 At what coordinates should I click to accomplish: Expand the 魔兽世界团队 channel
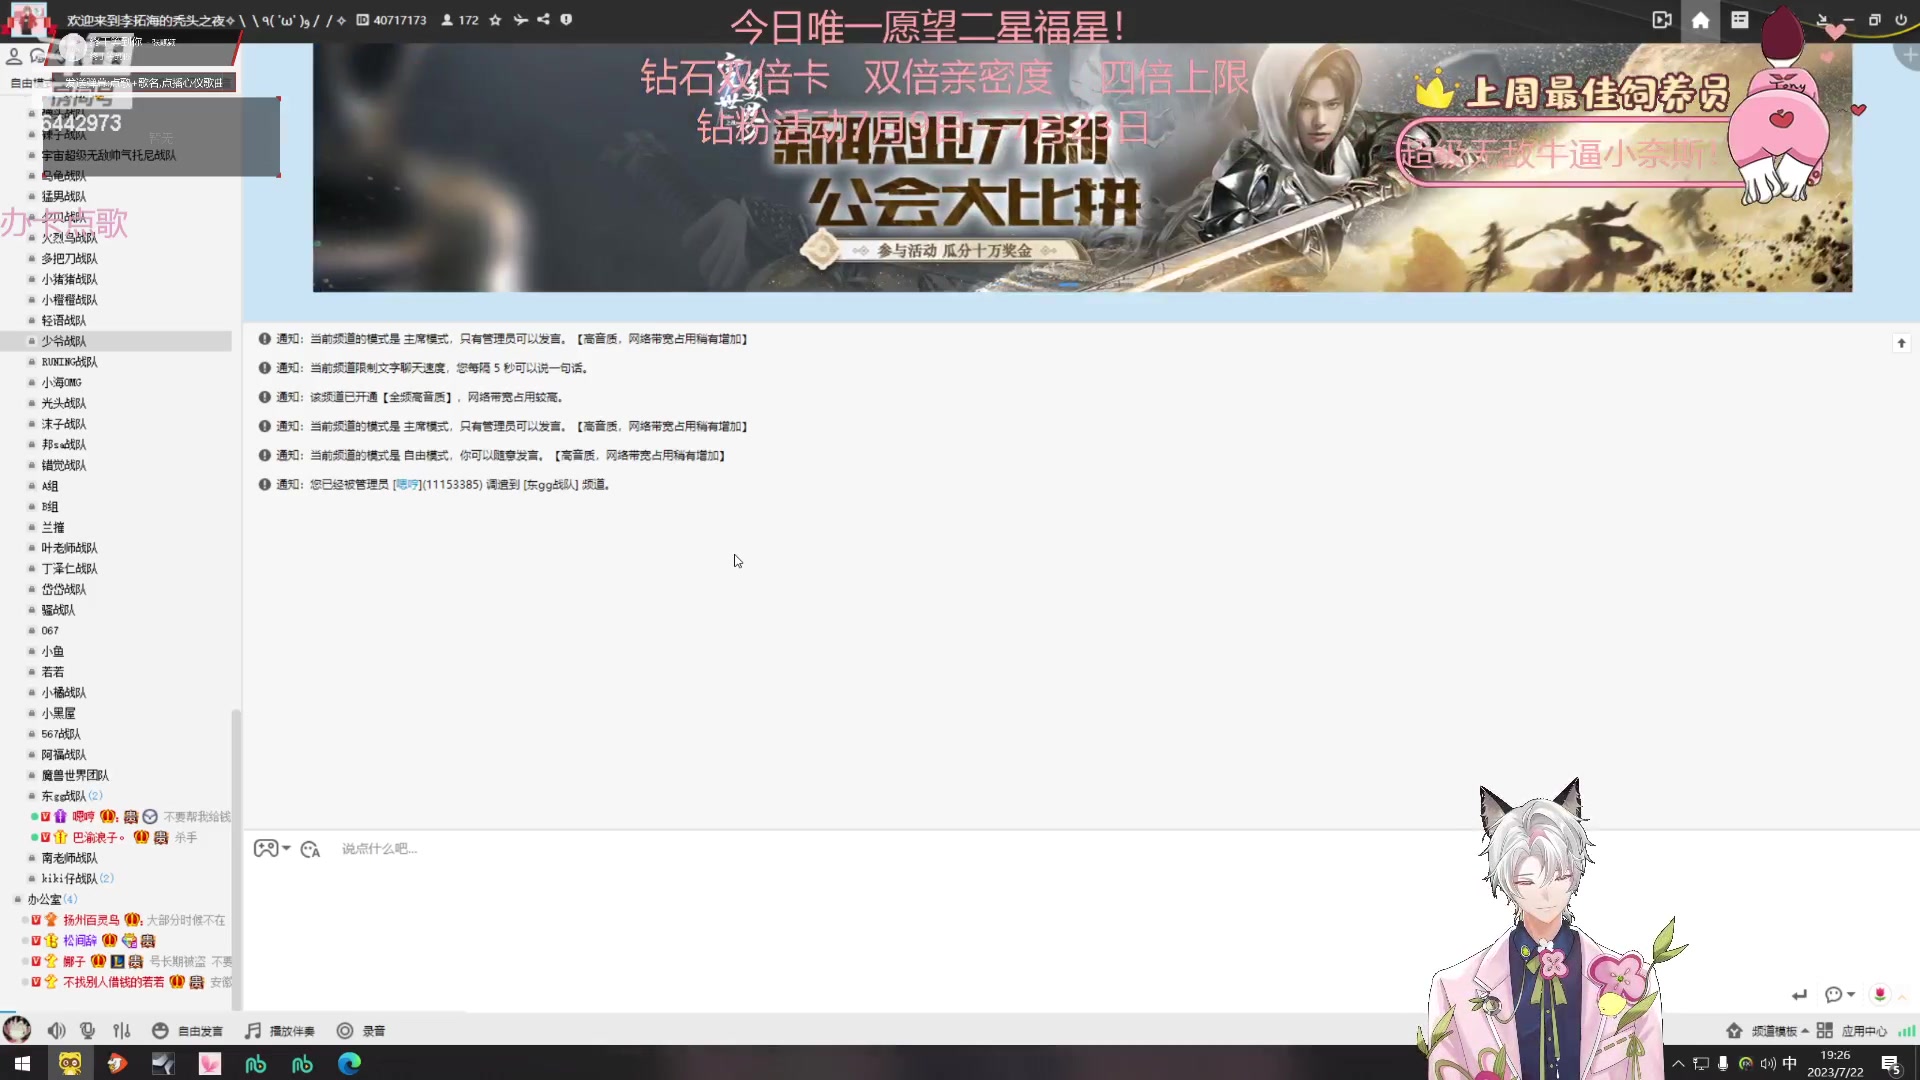pyautogui.click(x=31, y=776)
